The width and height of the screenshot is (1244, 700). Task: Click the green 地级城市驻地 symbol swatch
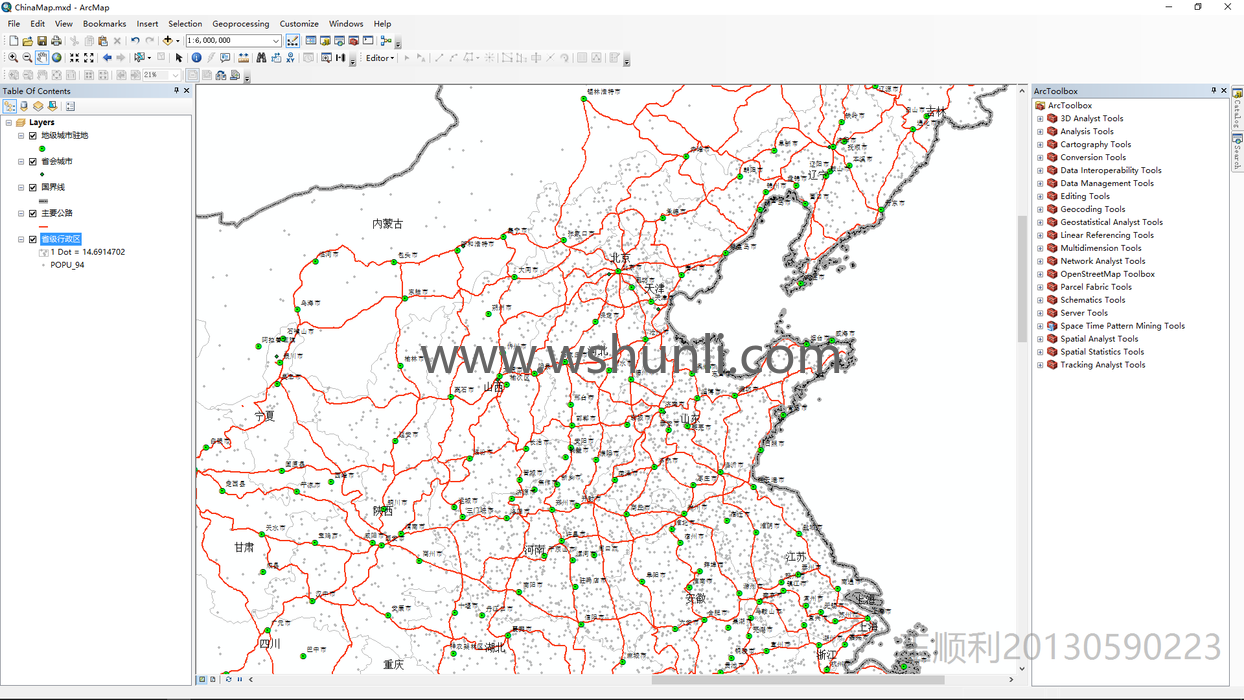coord(42,149)
